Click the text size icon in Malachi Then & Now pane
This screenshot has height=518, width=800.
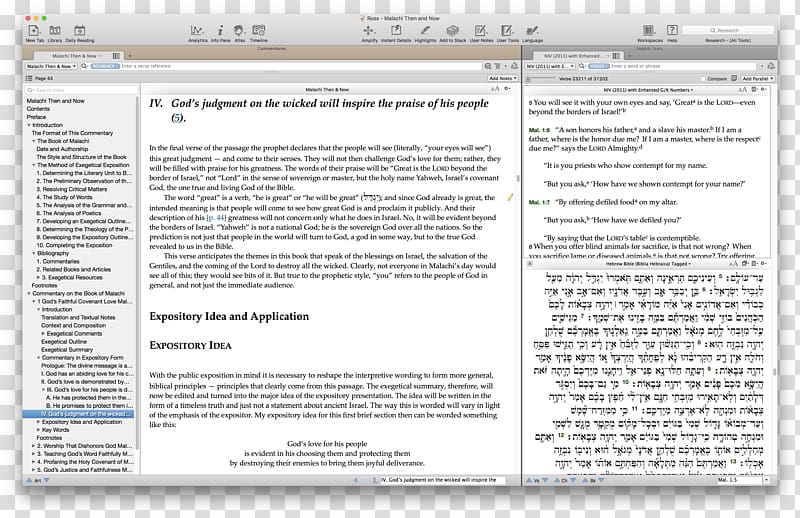[x=495, y=89]
